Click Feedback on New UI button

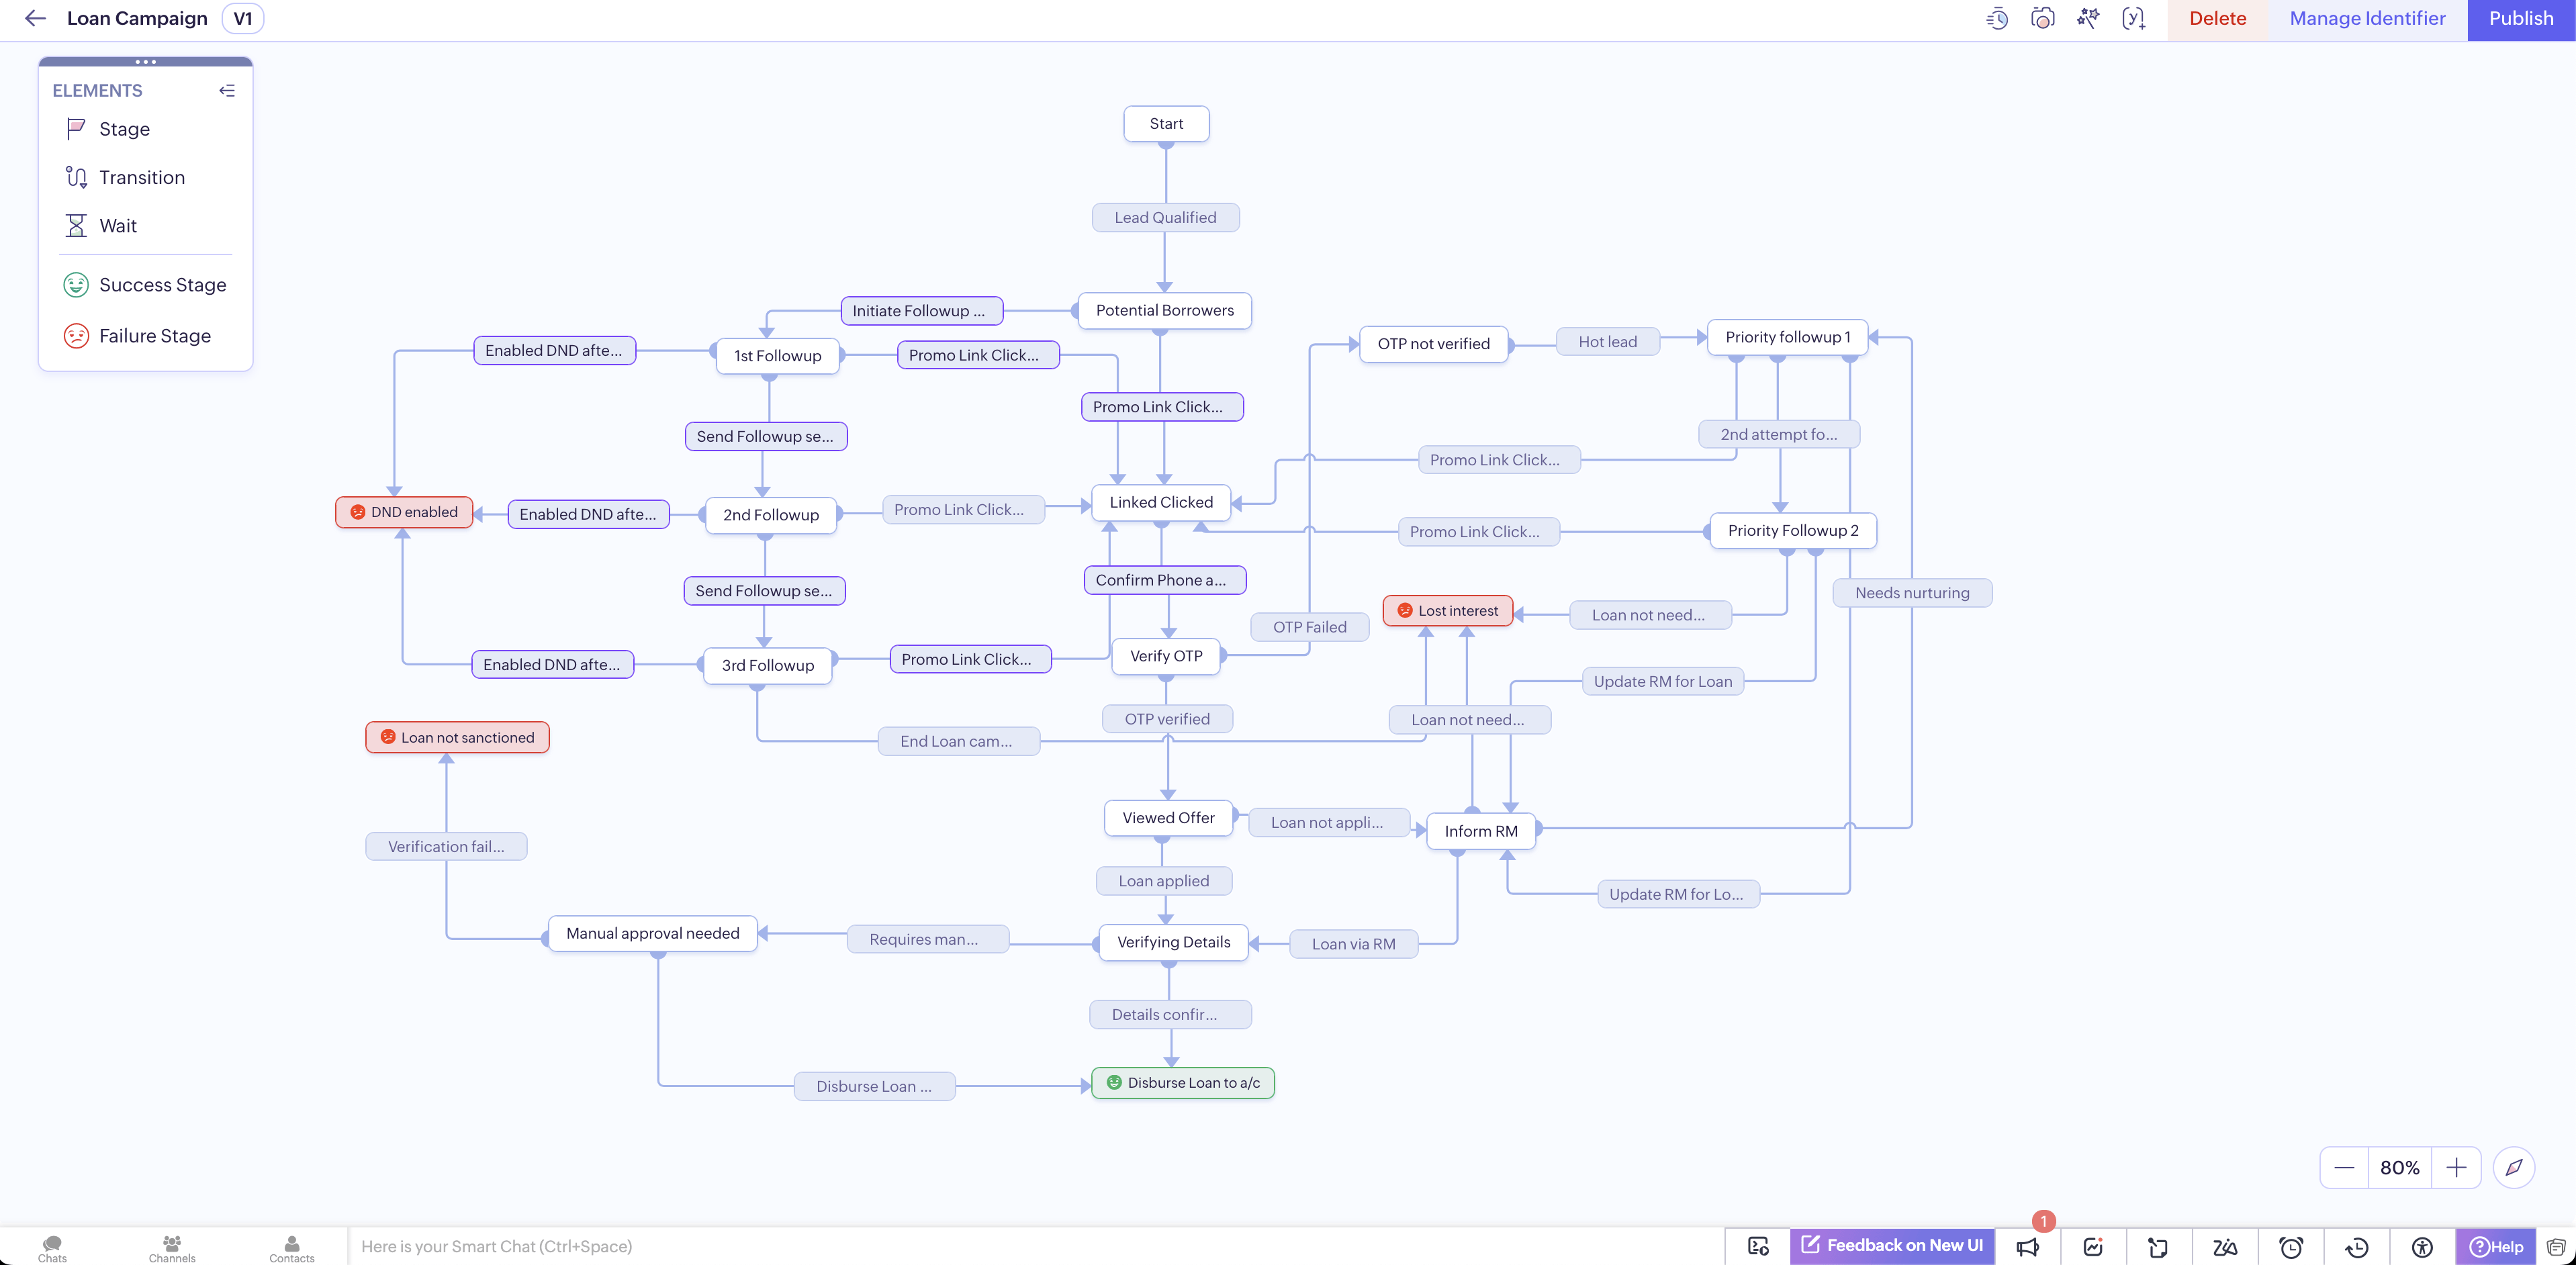click(1892, 1245)
